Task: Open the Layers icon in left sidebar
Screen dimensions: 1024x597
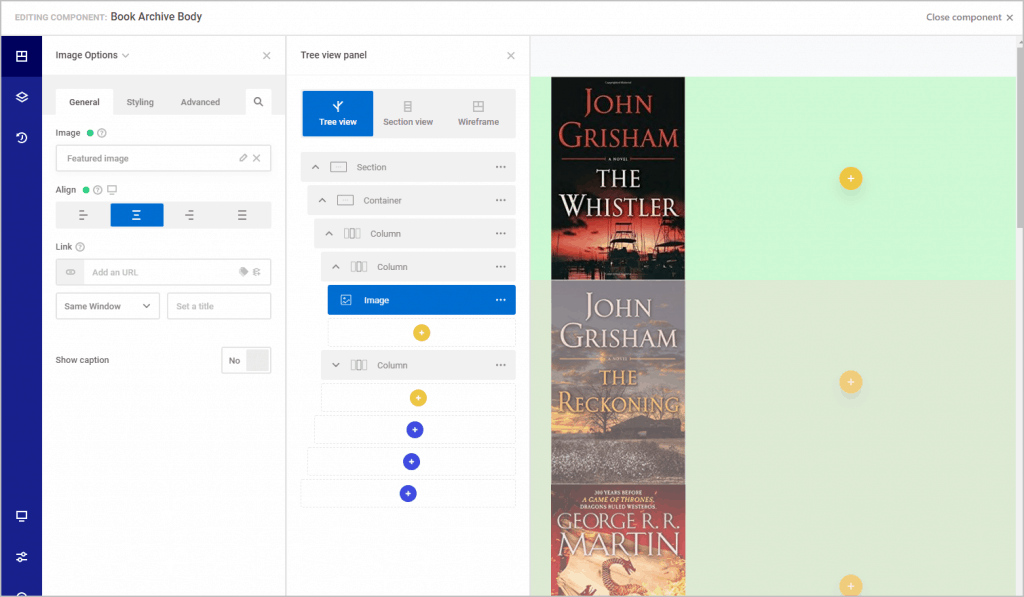Action: pyautogui.click(x=21, y=97)
